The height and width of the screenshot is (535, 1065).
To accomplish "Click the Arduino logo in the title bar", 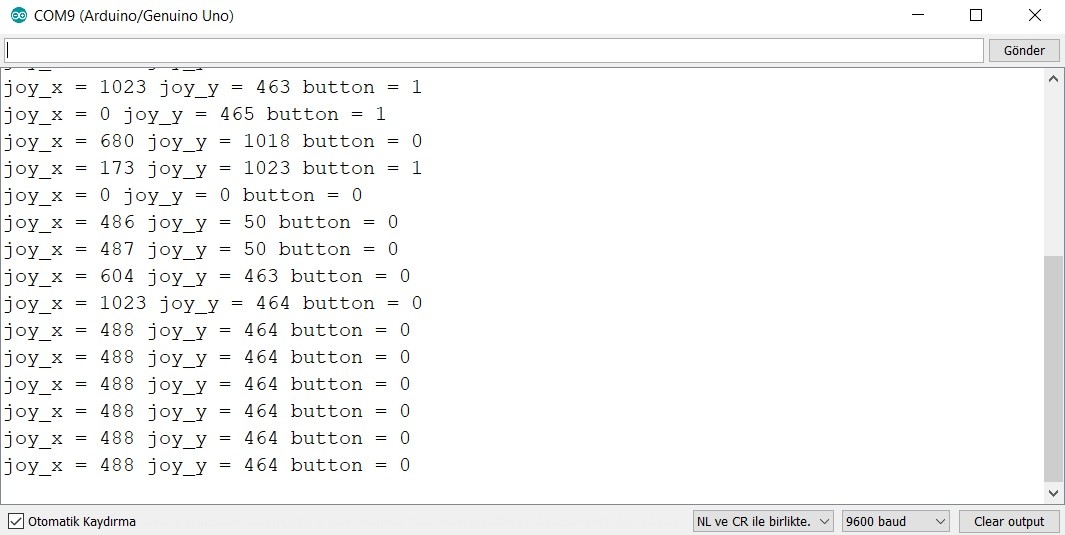I will pos(18,16).
